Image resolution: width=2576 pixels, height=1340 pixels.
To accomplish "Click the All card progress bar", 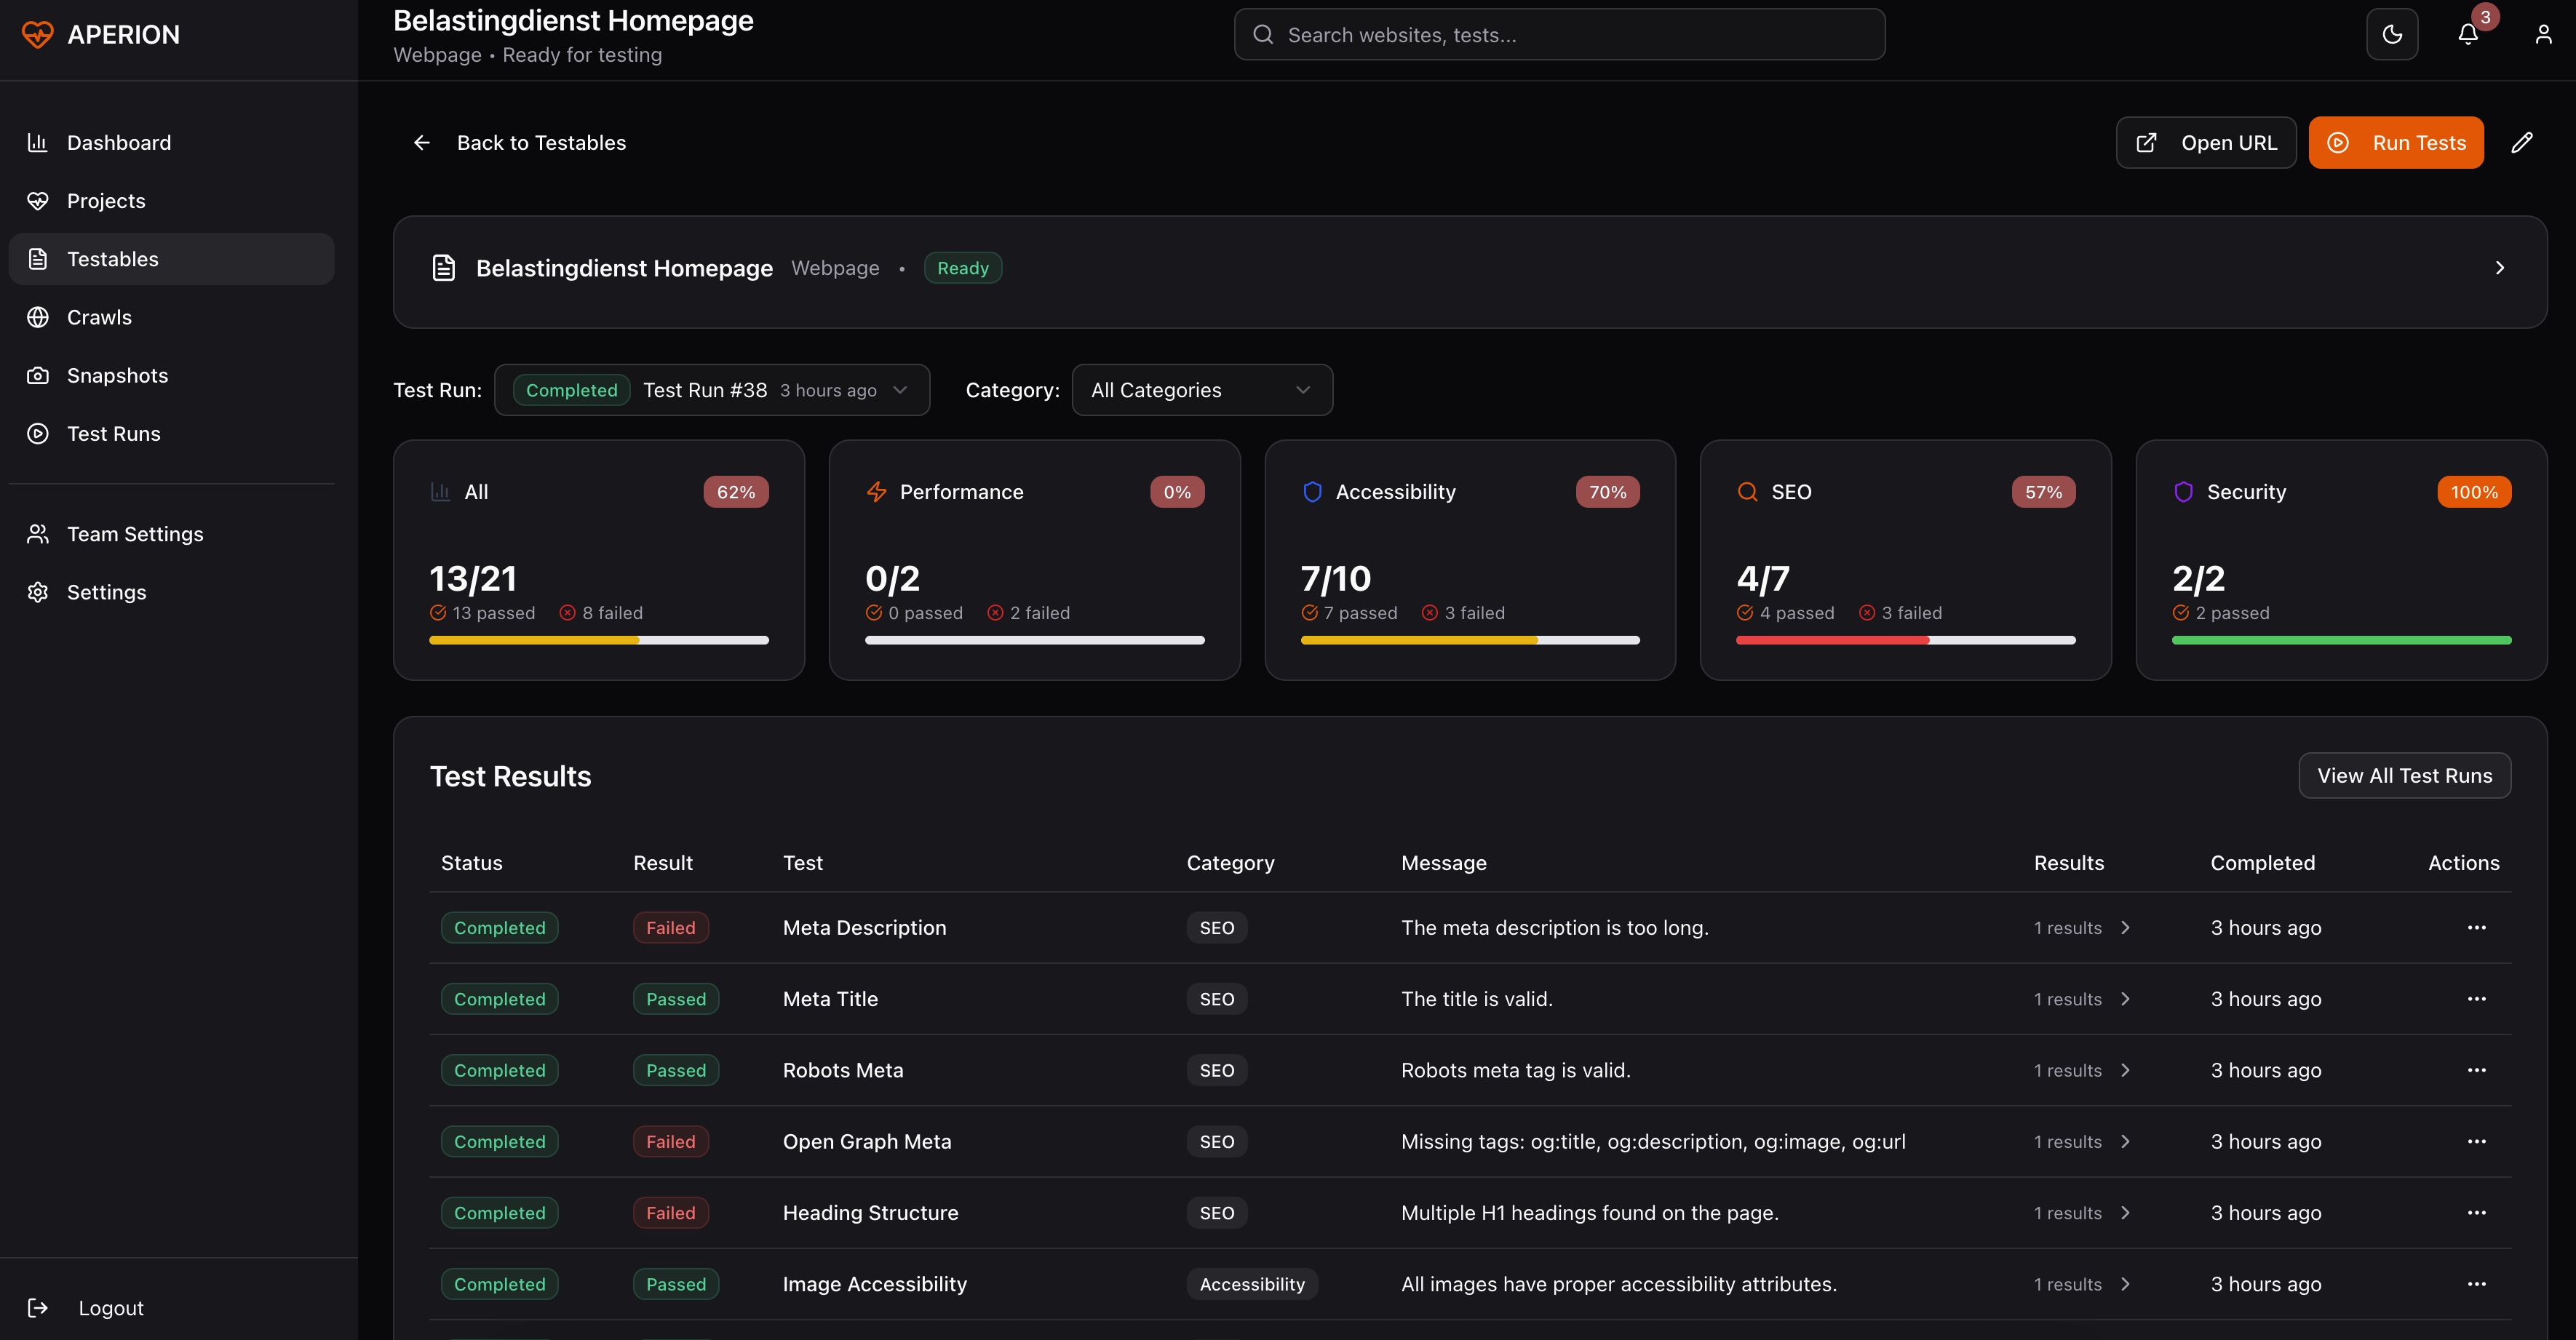I will 598,640.
